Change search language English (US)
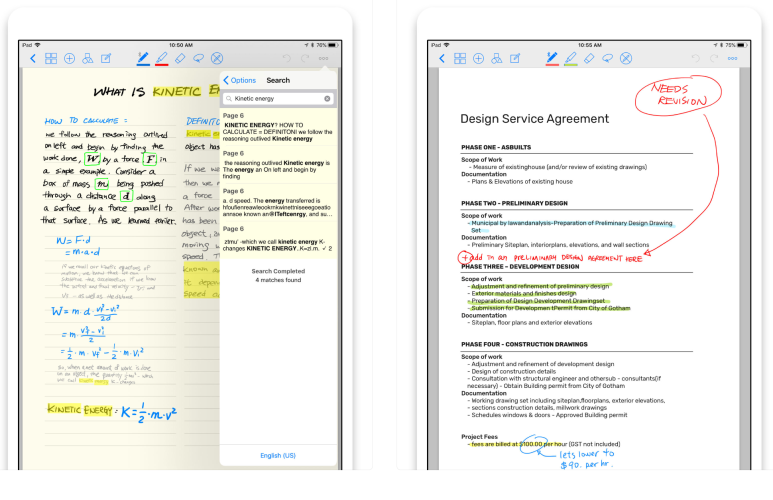The width and height of the screenshot is (773, 500). (x=278, y=456)
